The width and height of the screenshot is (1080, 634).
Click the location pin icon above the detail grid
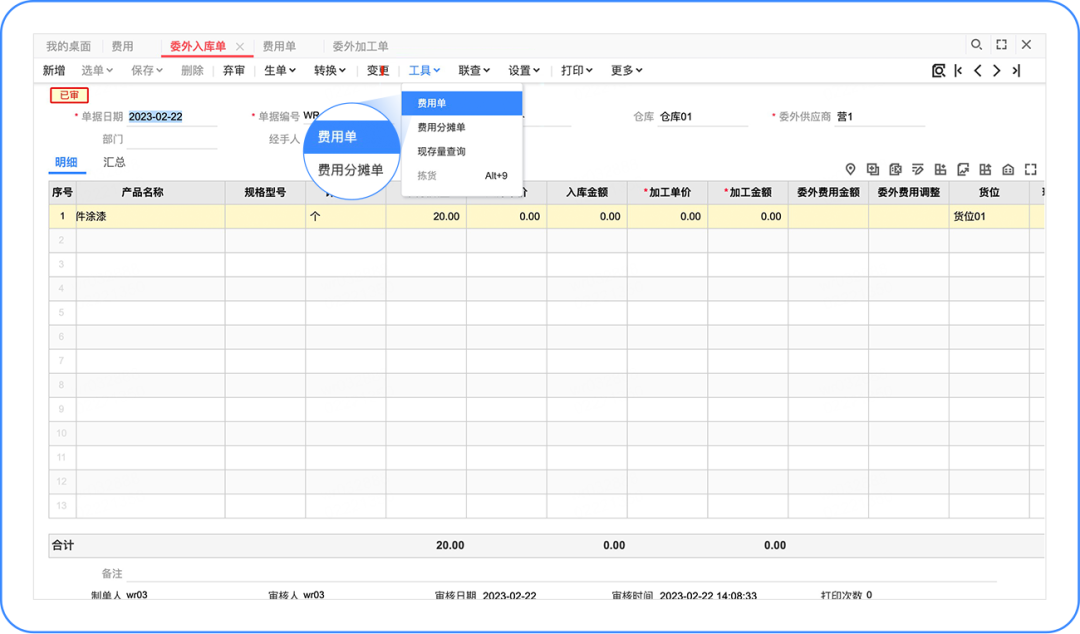pos(851,169)
